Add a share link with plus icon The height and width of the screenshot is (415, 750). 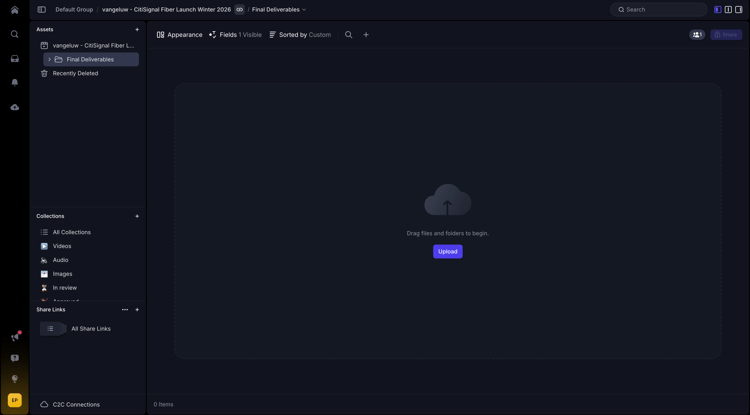point(137,309)
